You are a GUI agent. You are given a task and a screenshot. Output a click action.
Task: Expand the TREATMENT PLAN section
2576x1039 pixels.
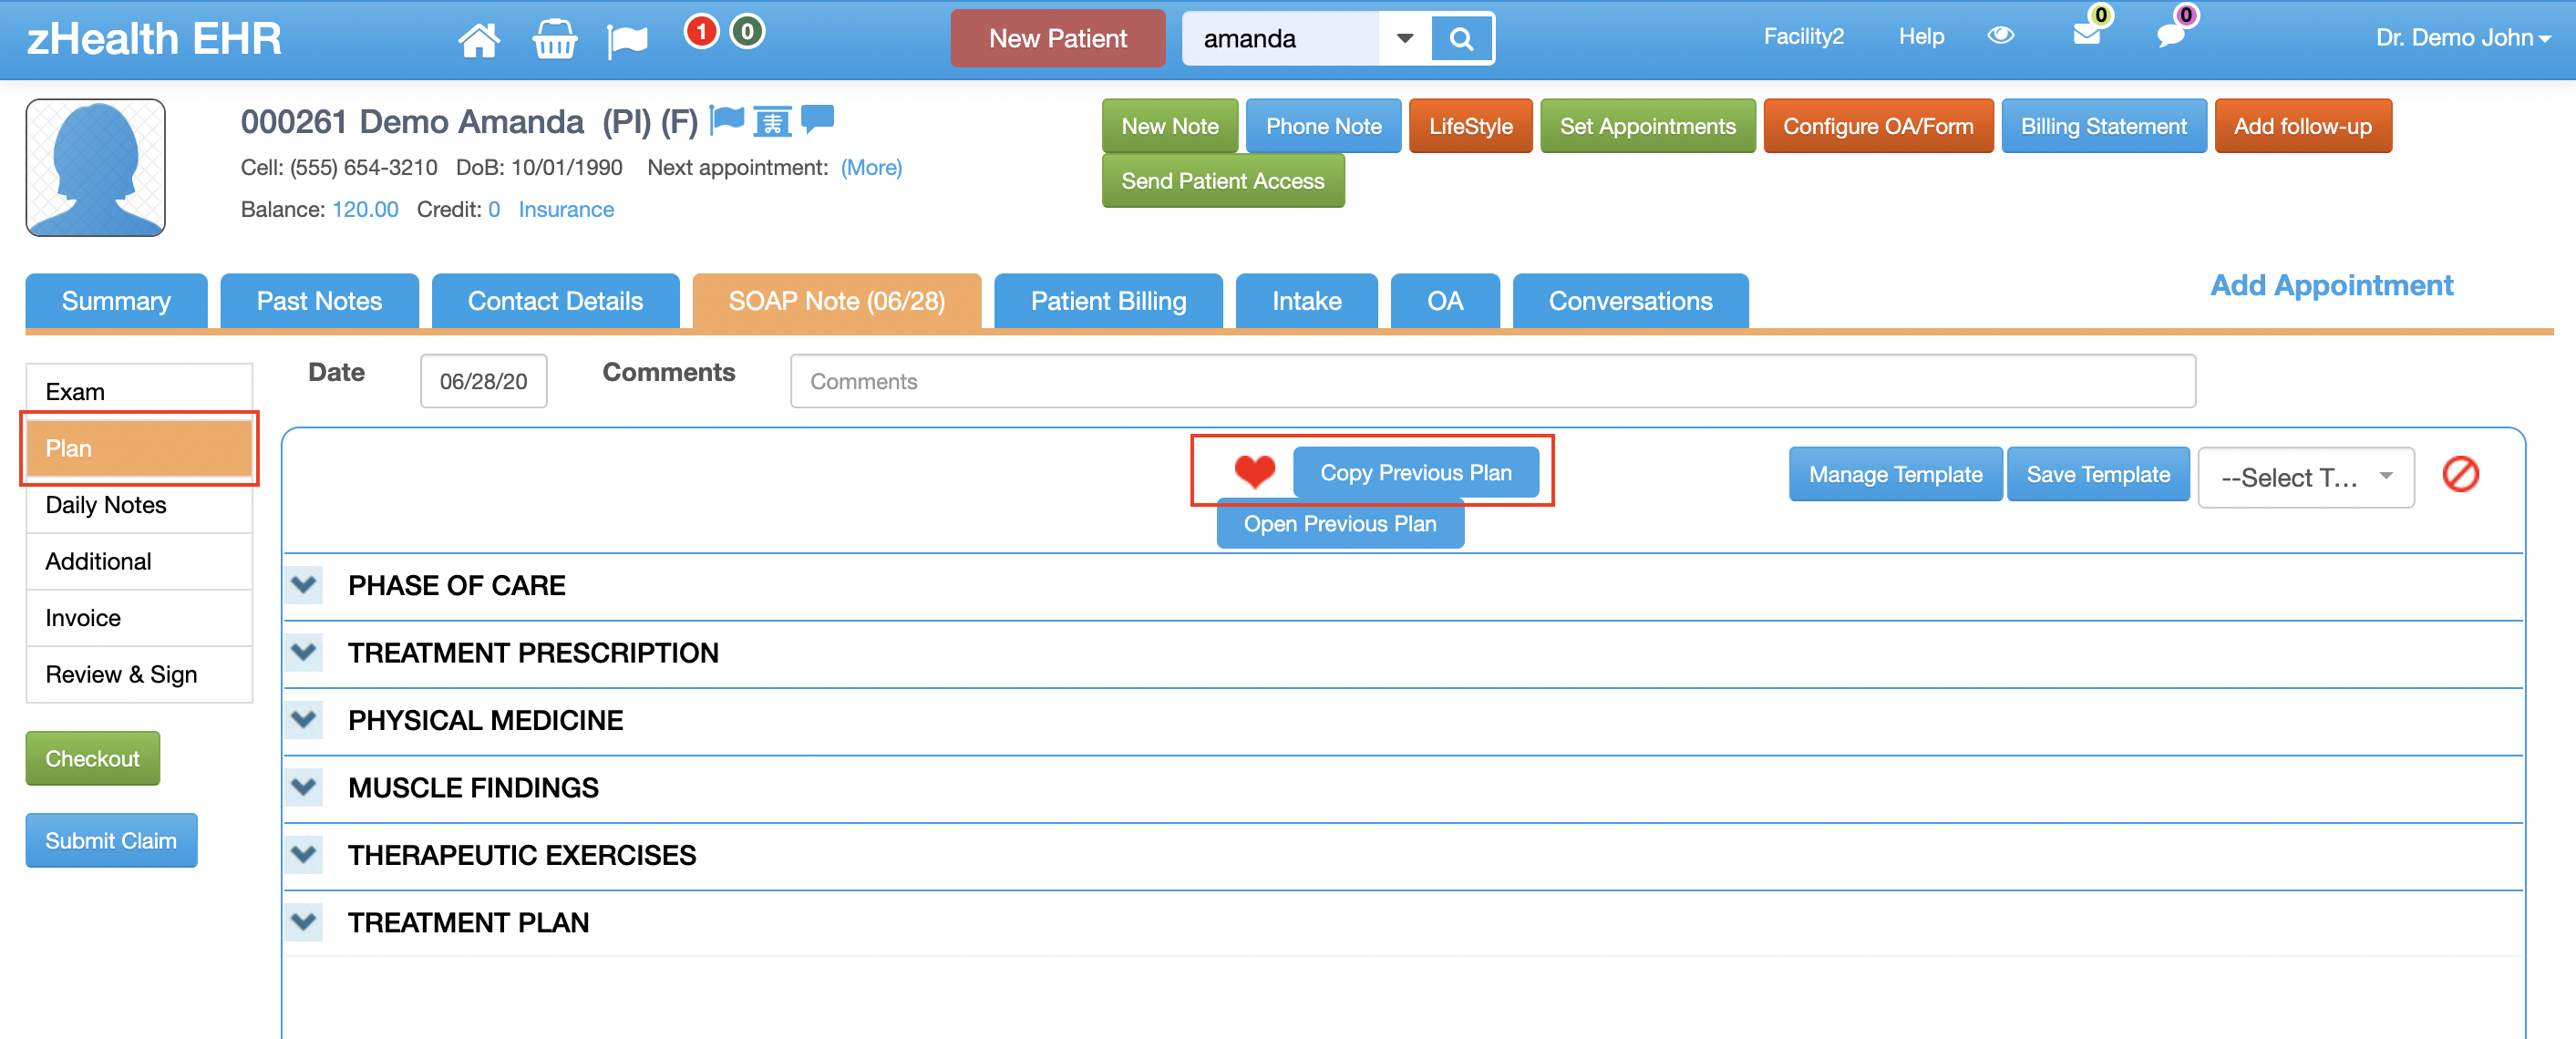(304, 922)
